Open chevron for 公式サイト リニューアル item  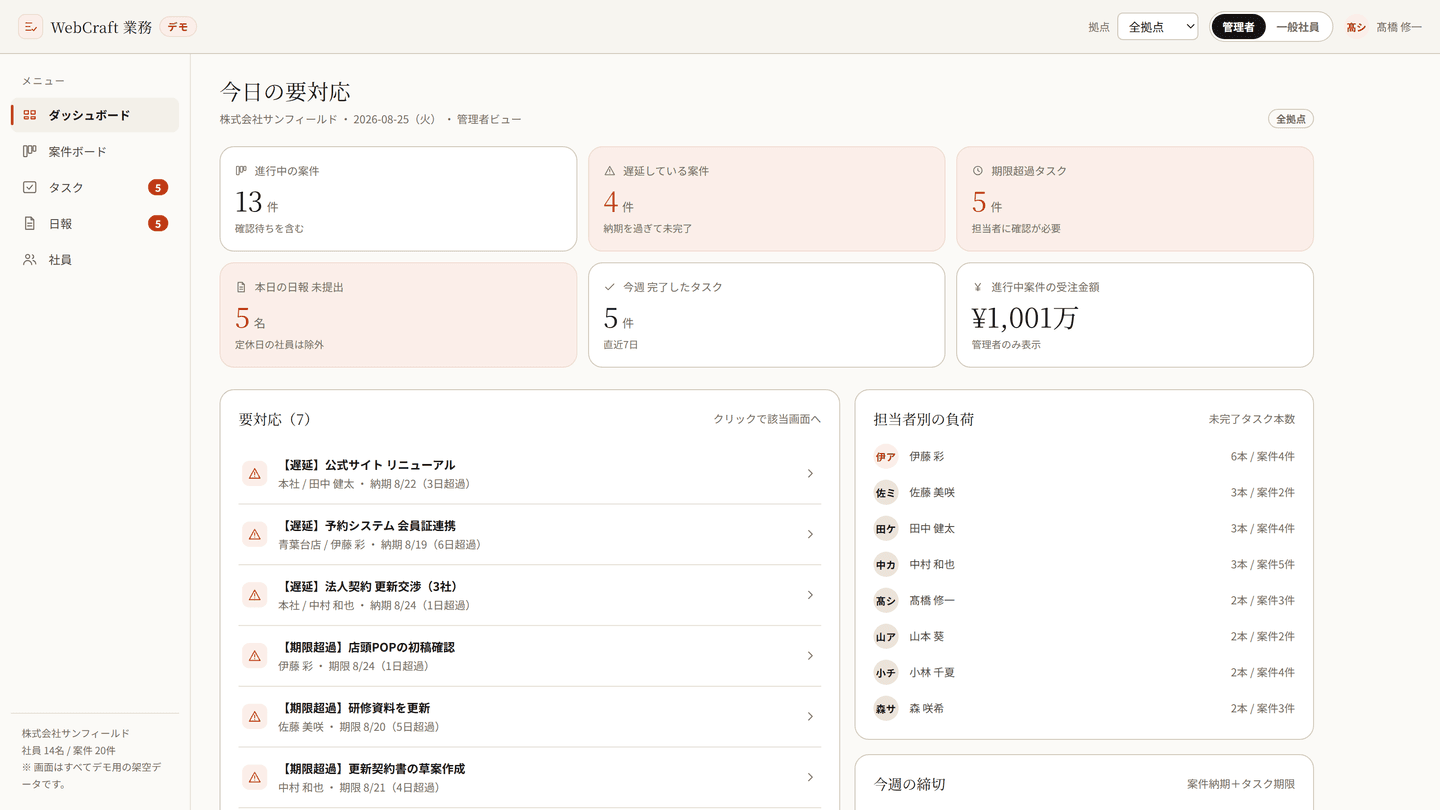coord(810,474)
